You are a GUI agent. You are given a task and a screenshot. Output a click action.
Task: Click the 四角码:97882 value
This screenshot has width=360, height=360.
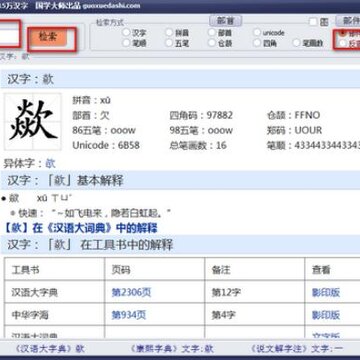tap(201, 115)
